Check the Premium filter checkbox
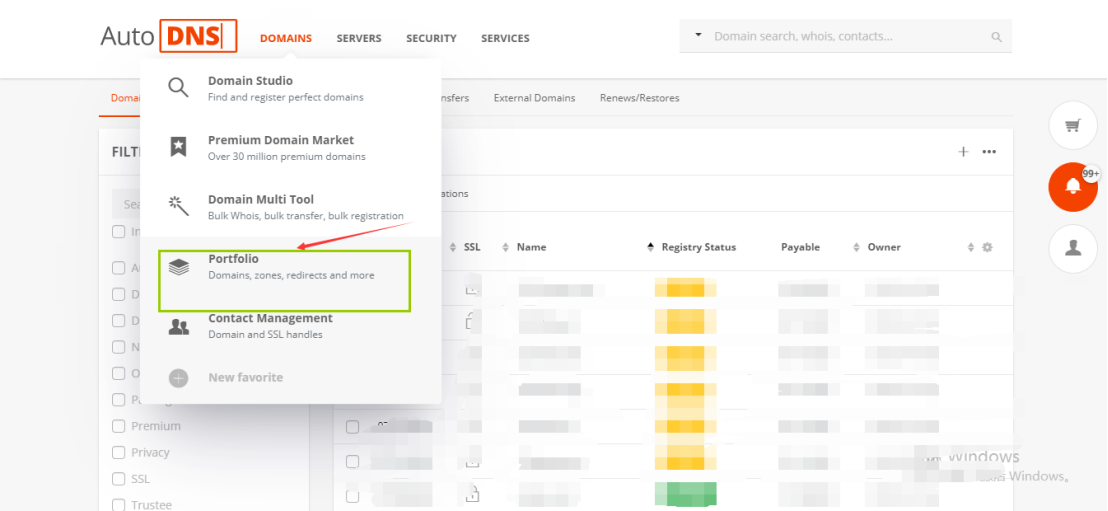1108x511 pixels. tap(119, 426)
